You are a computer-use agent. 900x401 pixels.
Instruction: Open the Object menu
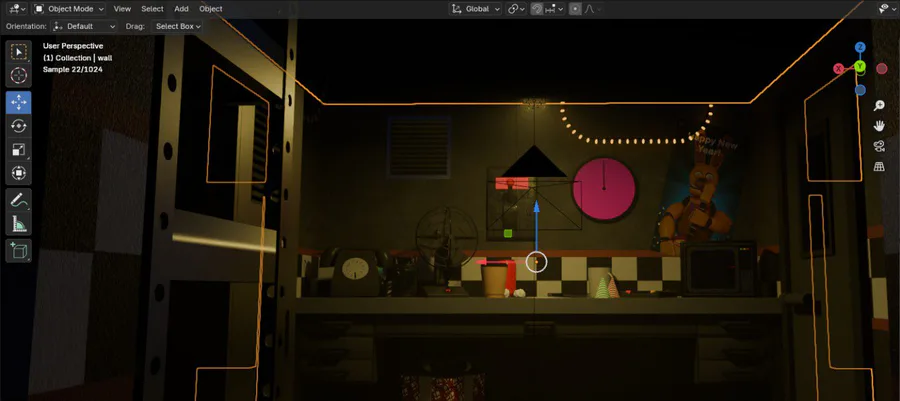(211, 9)
